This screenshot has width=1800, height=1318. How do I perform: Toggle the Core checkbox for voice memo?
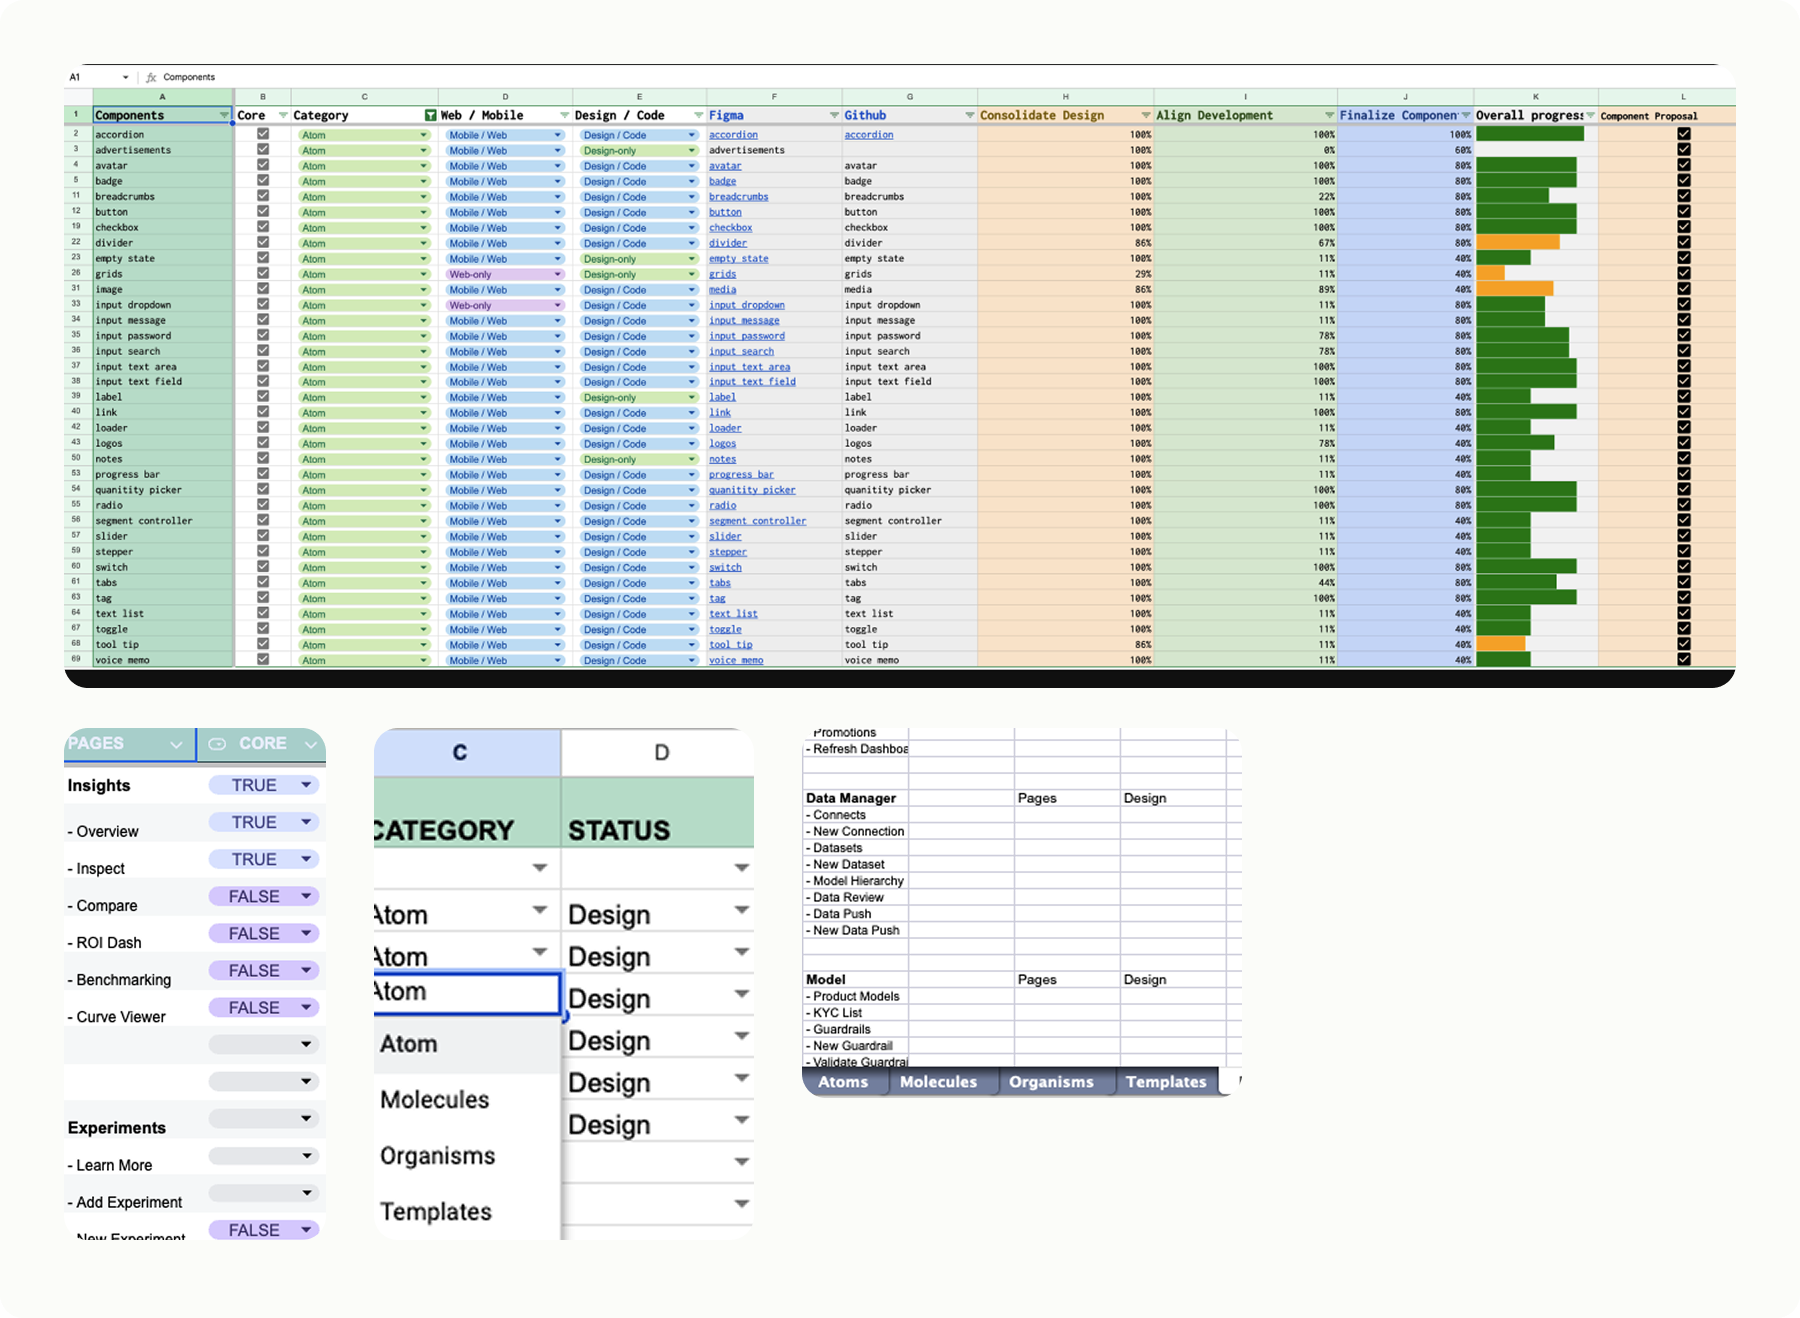point(263,660)
